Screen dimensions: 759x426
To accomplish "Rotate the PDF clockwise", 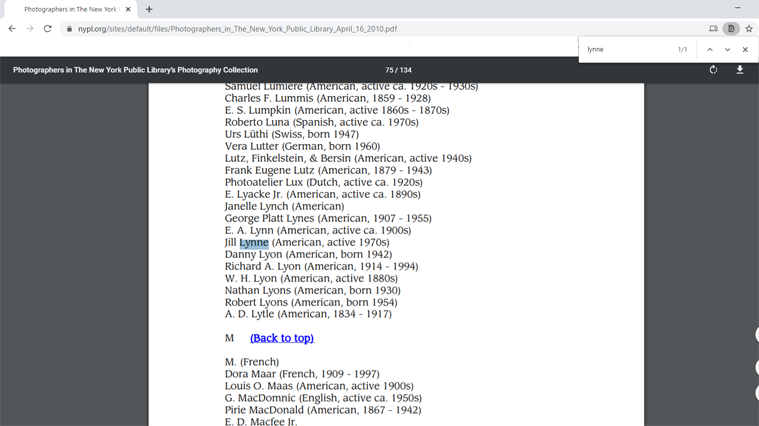I will [x=713, y=70].
